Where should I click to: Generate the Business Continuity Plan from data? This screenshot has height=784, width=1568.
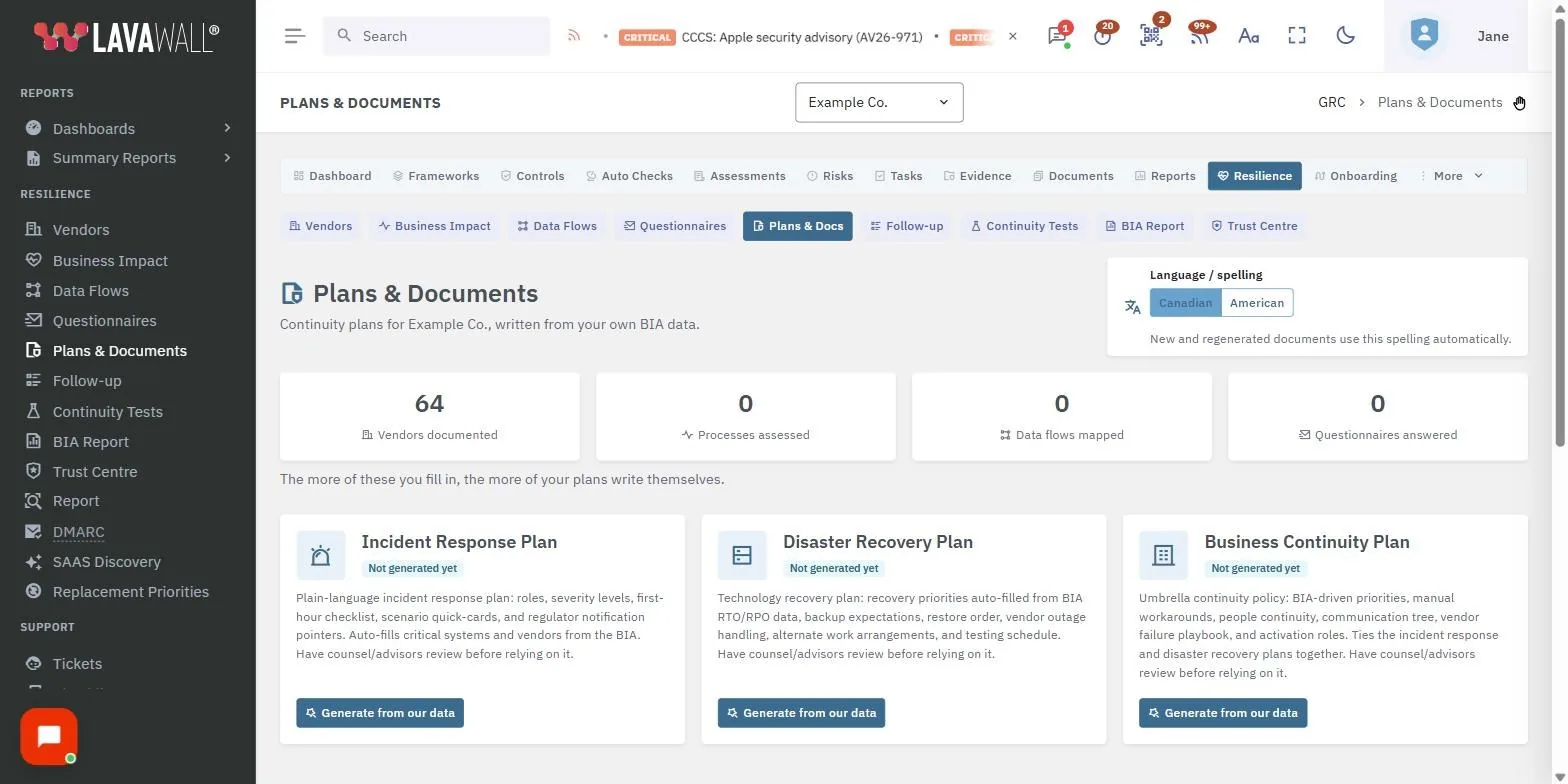coord(1223,713)
